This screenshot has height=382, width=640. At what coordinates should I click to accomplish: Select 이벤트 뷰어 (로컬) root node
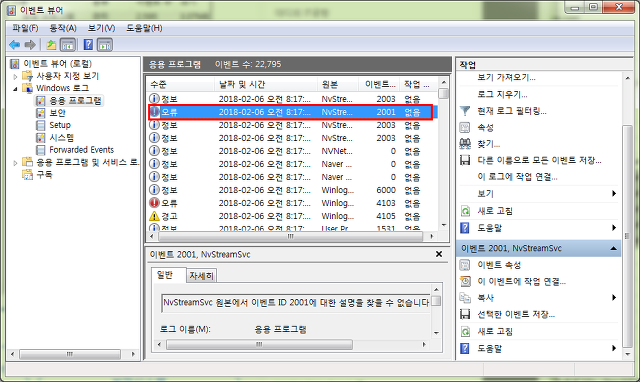click(58, 64)
